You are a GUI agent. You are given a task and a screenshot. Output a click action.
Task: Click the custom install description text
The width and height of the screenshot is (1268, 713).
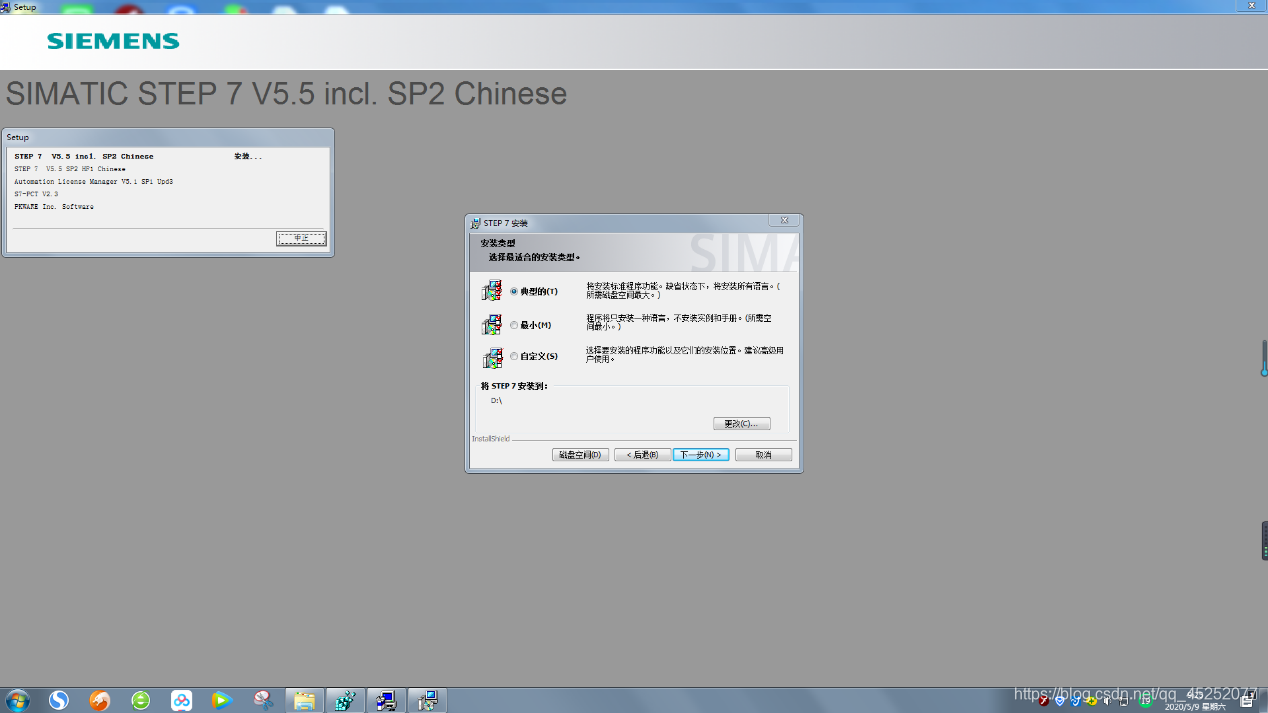pos(684,354)
